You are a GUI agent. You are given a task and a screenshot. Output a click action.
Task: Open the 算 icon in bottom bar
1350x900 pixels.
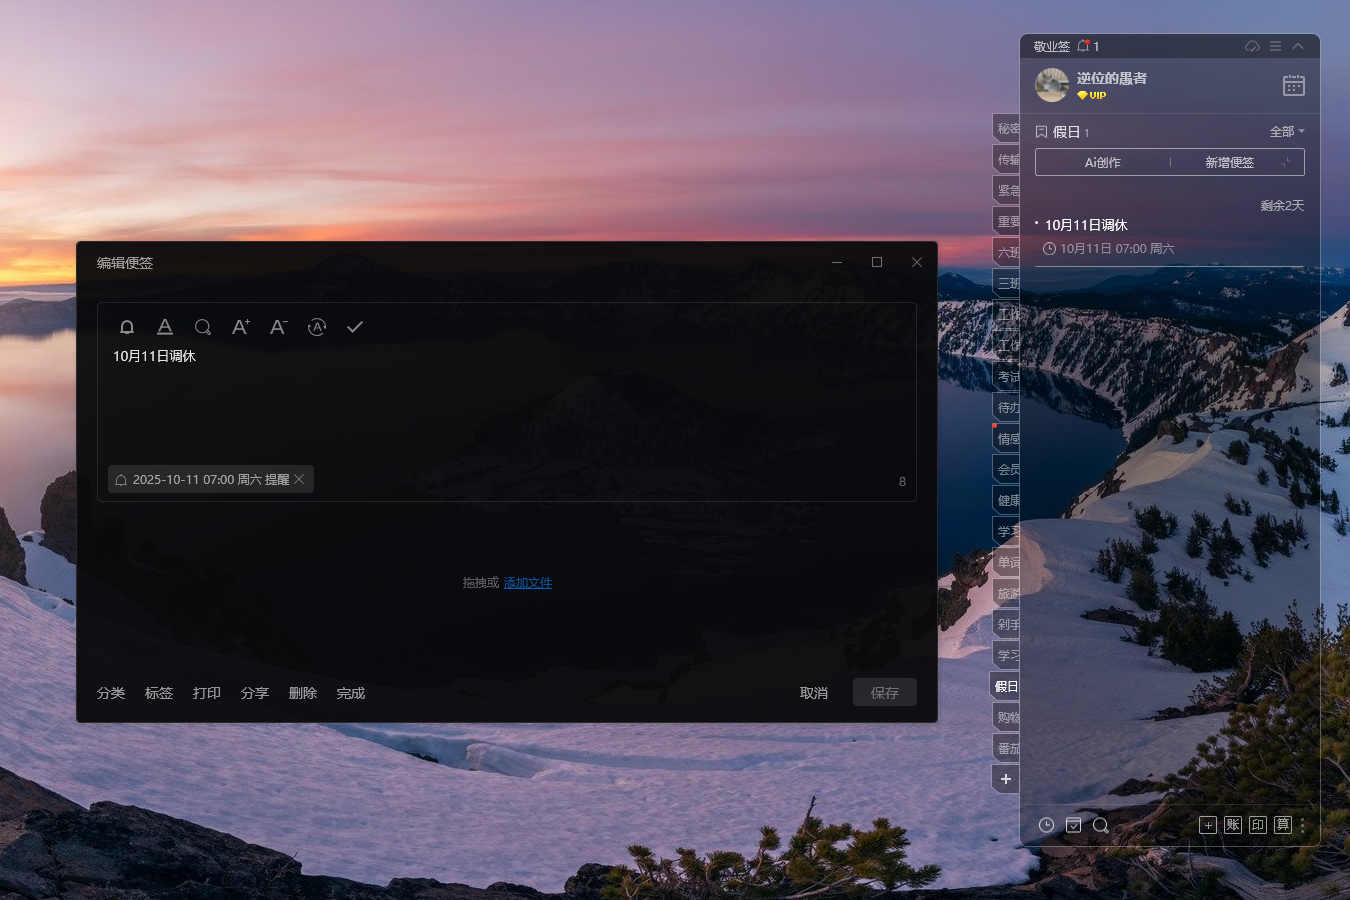(1283, 825)
